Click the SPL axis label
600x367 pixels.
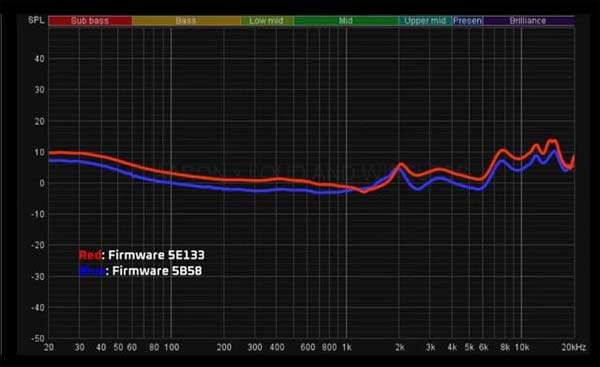point(36,20)
